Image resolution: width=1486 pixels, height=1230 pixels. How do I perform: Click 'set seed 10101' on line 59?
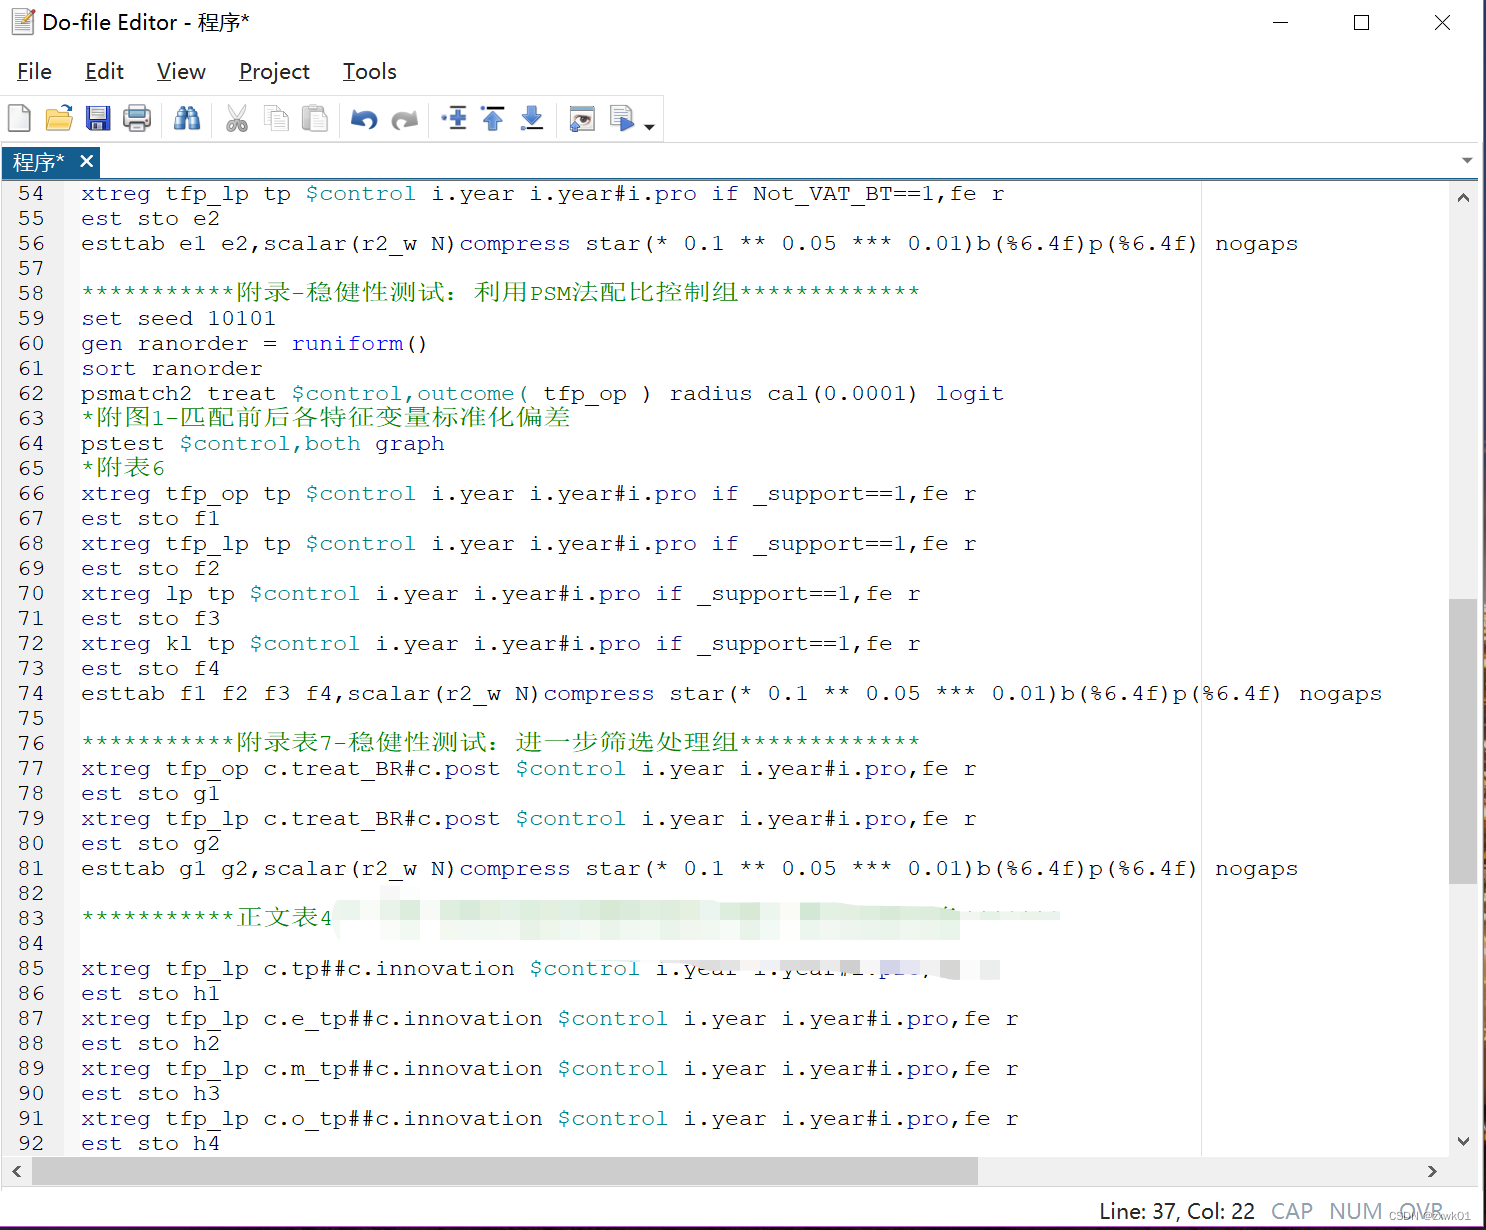click(178, 318)
